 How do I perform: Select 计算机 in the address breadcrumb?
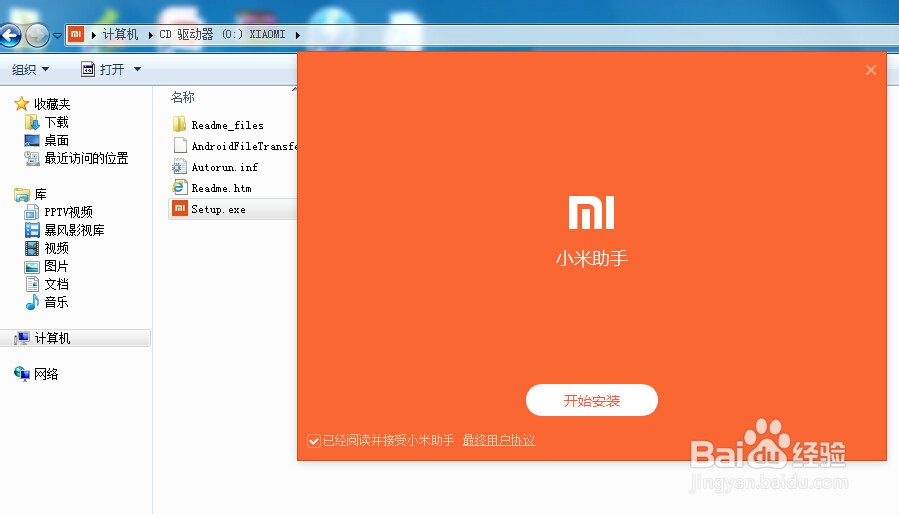pos(120,34)
